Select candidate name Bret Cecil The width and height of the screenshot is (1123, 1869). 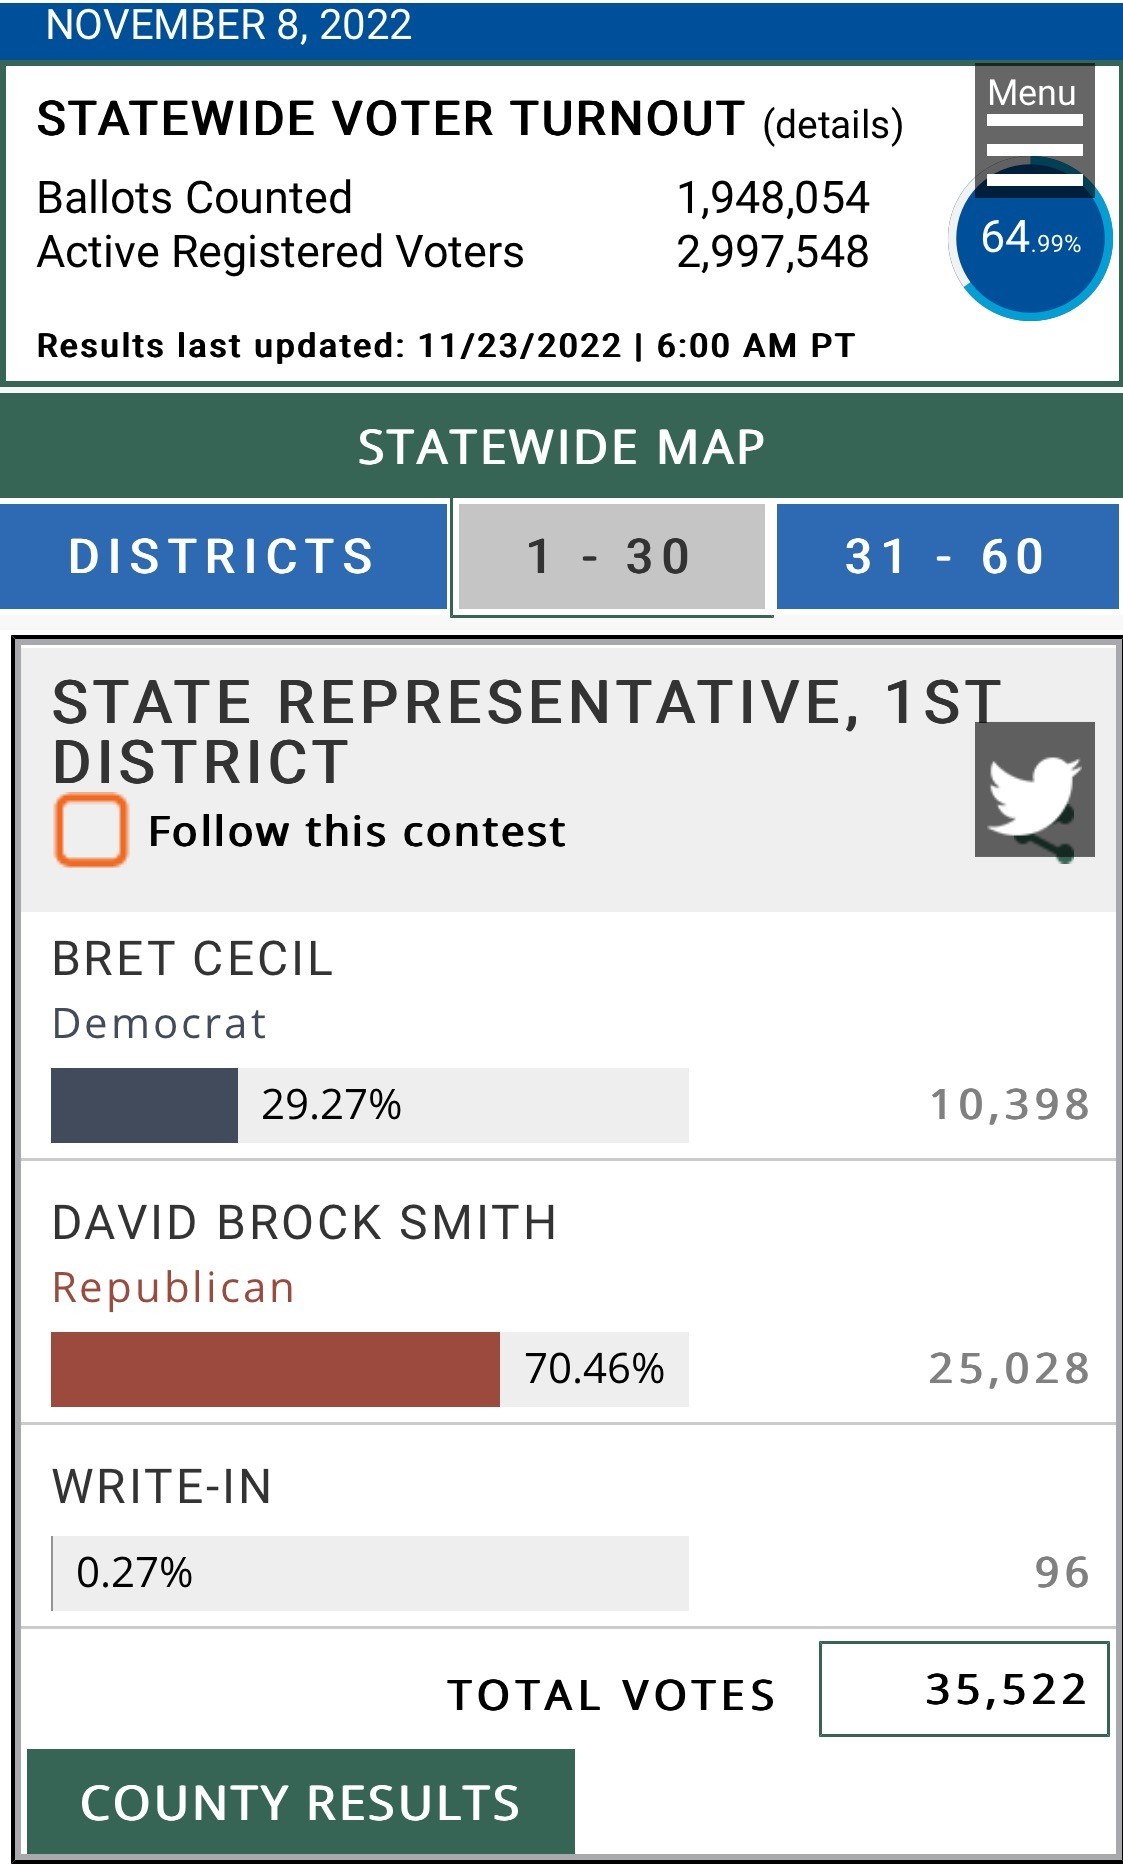tap(192, 959)
